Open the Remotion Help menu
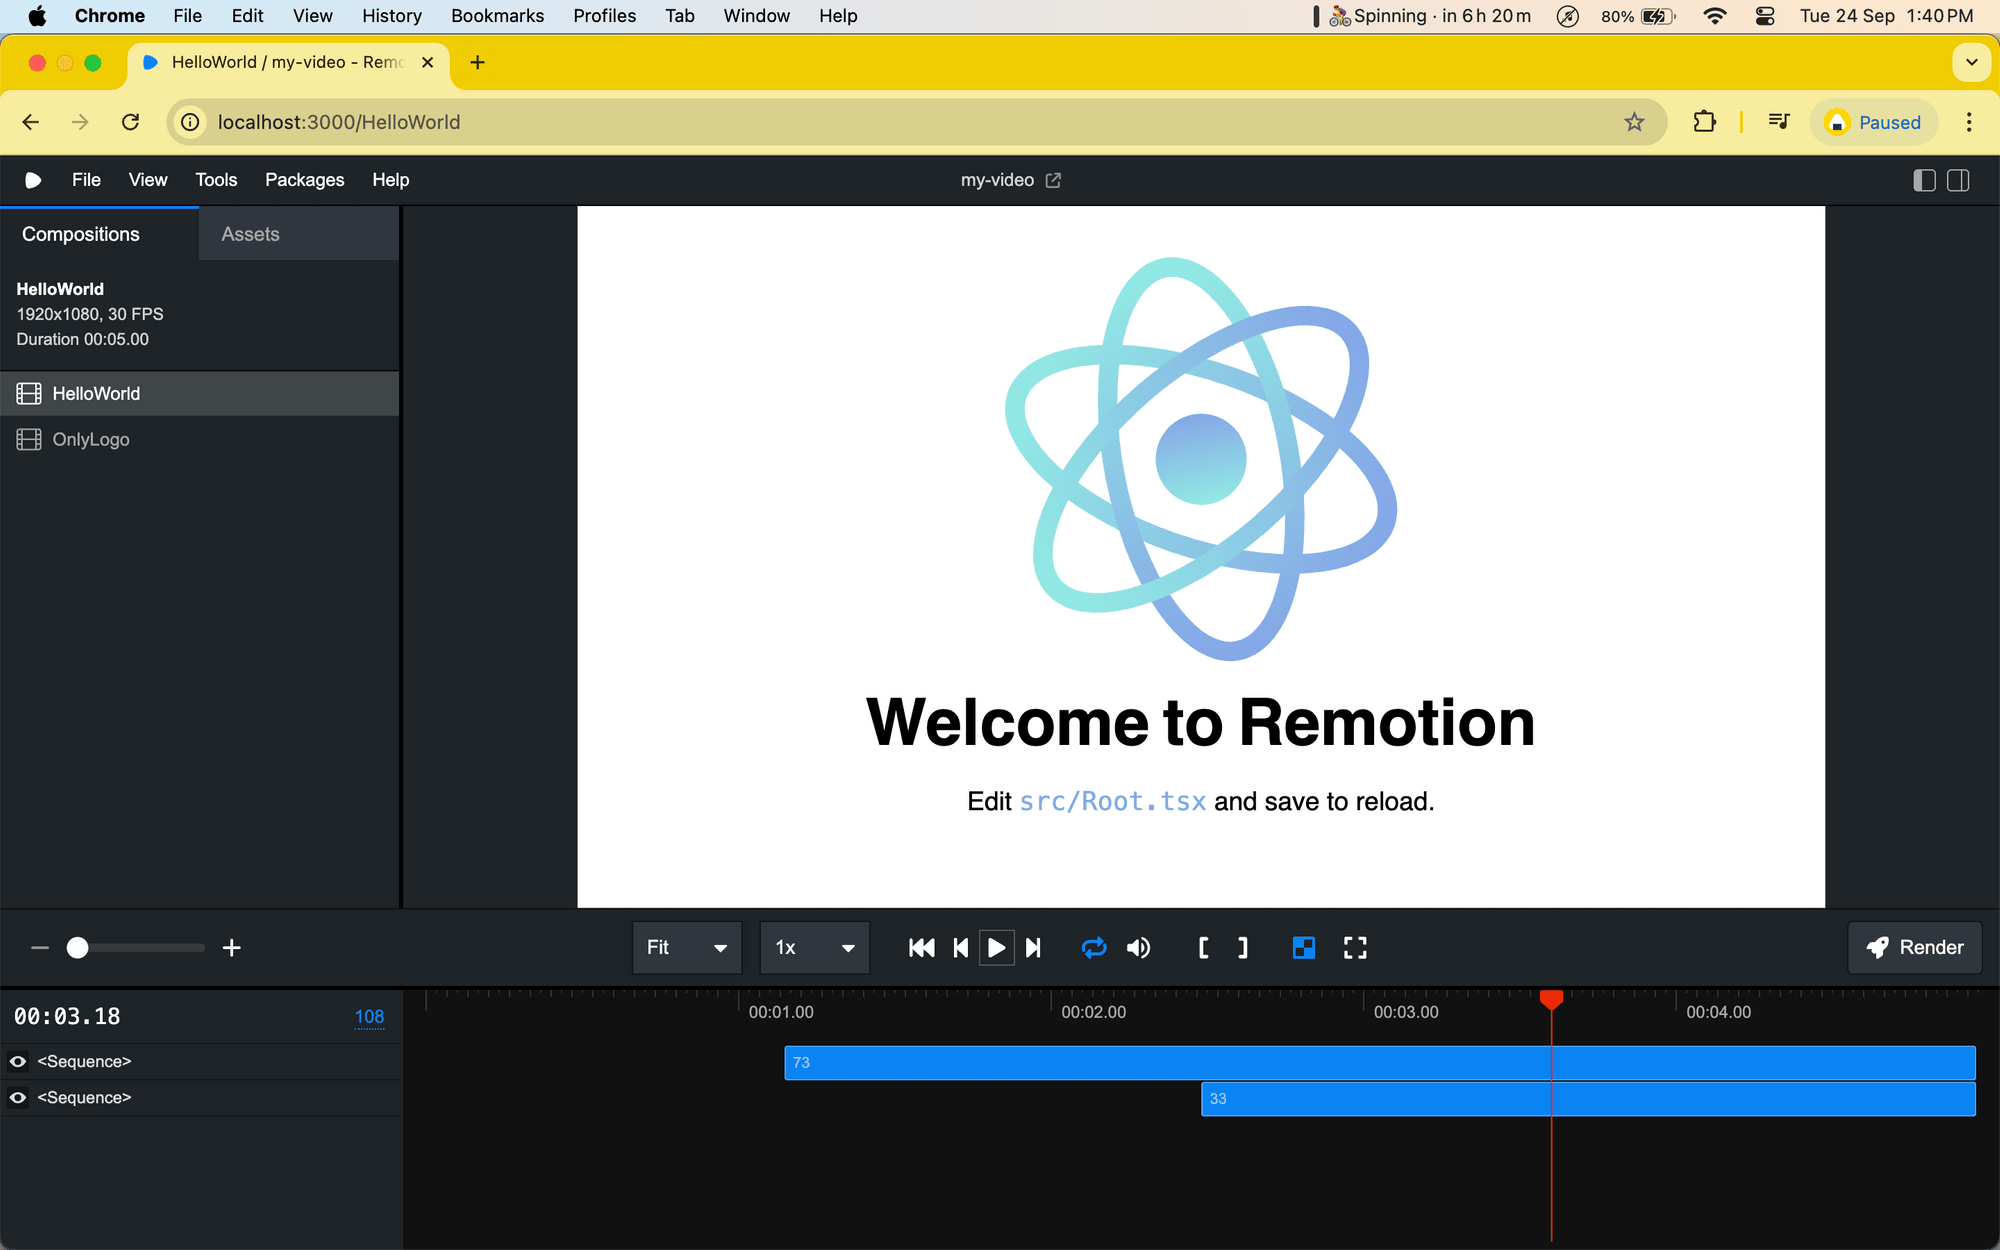This screenshot has height=1250, width=2000. pyautogui.click(x=391, y=180)
